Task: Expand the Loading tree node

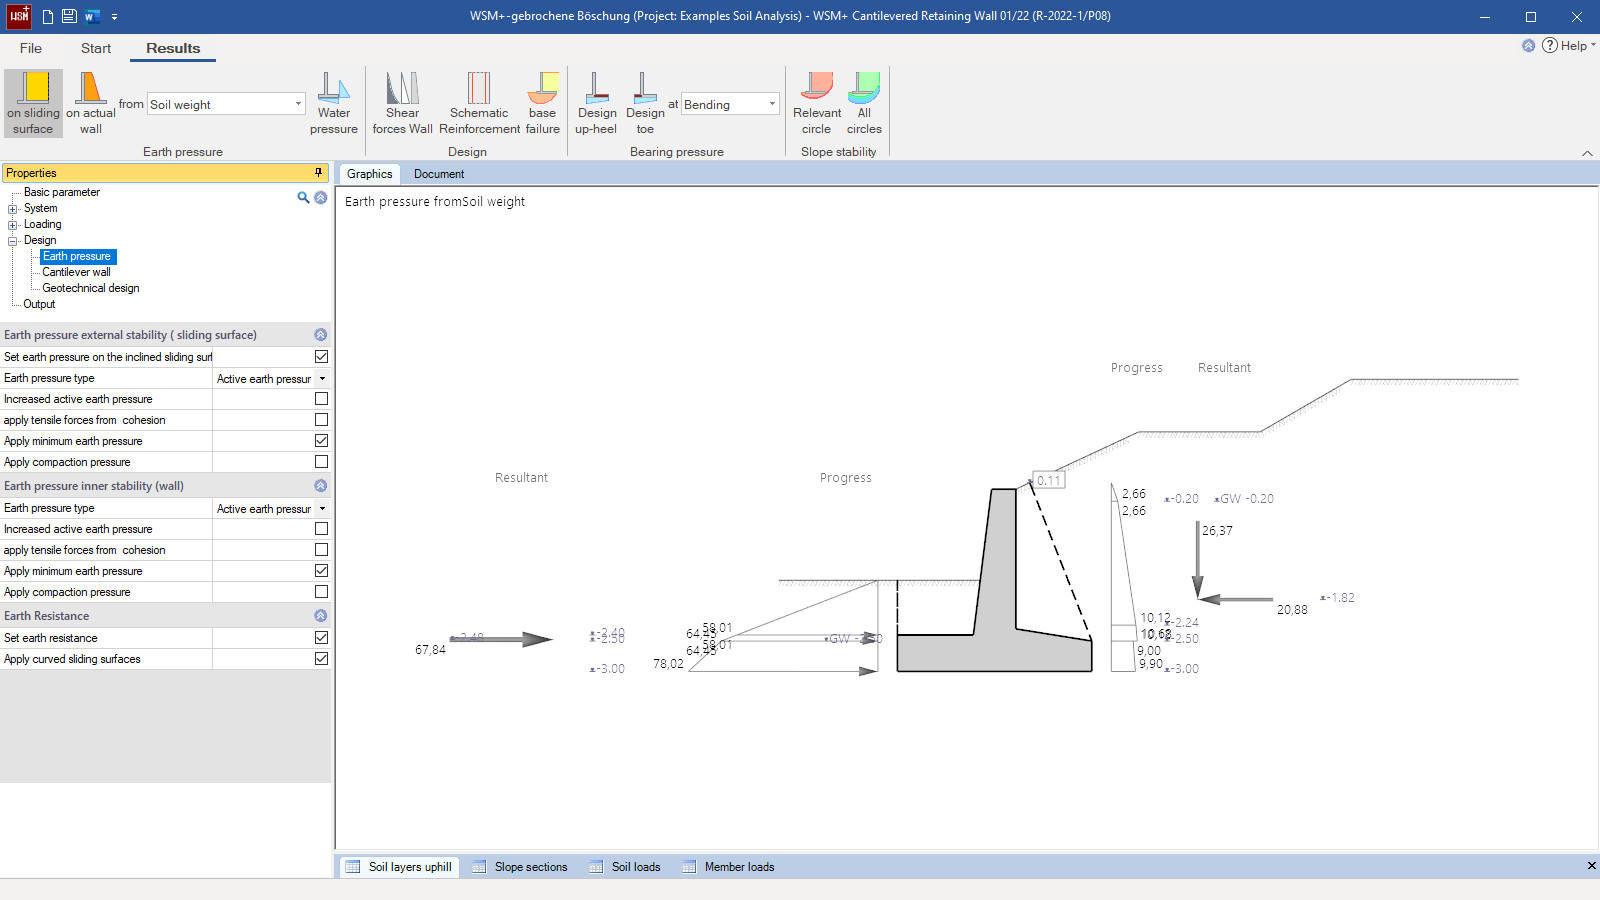Action: 13,225
